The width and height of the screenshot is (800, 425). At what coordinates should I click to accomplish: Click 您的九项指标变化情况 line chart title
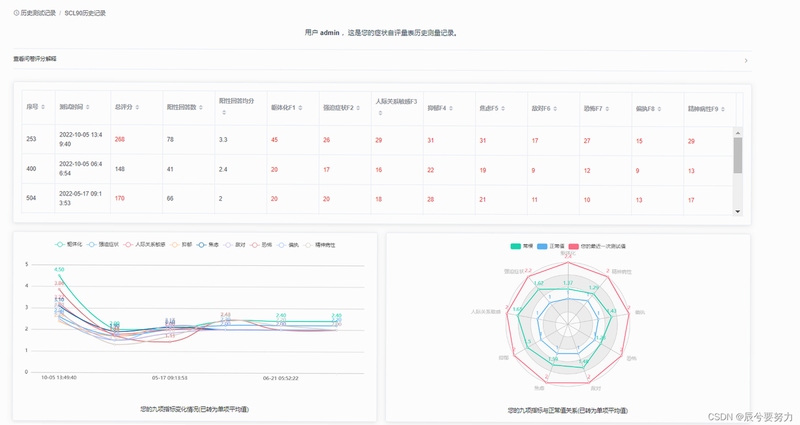[x=194, y=409]
